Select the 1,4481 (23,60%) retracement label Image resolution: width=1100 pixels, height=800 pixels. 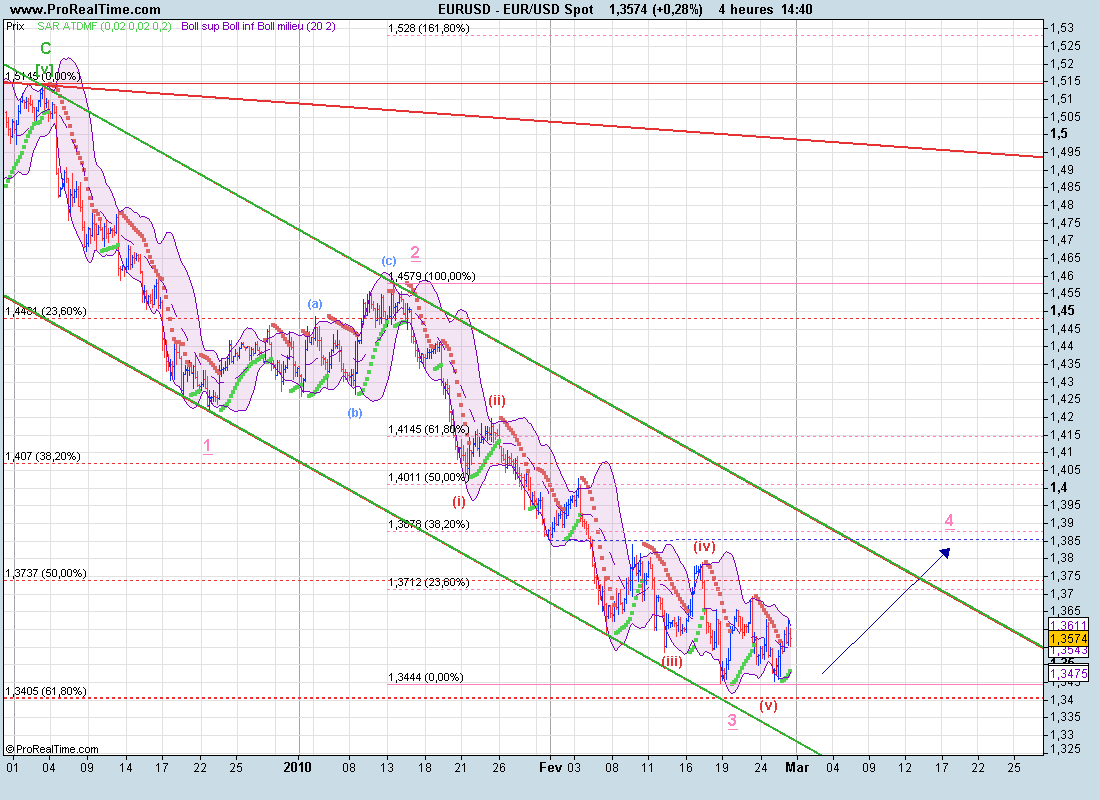coord(46,312)
